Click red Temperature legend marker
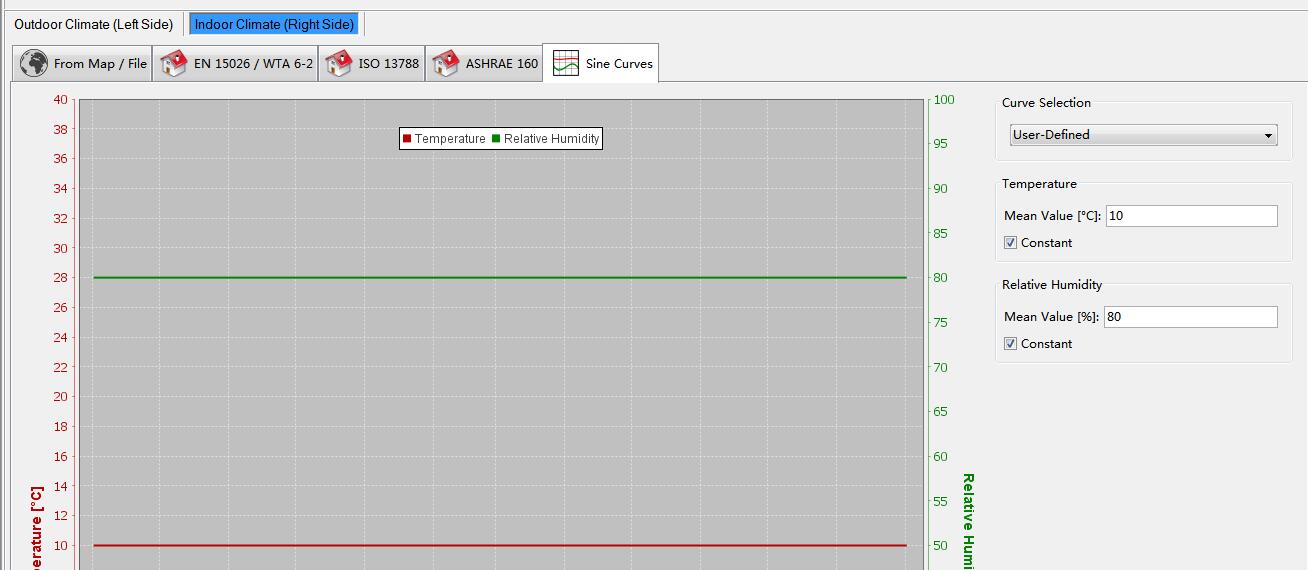Image resolution: width=1308 pixels, height=570 pixels. 407,139
